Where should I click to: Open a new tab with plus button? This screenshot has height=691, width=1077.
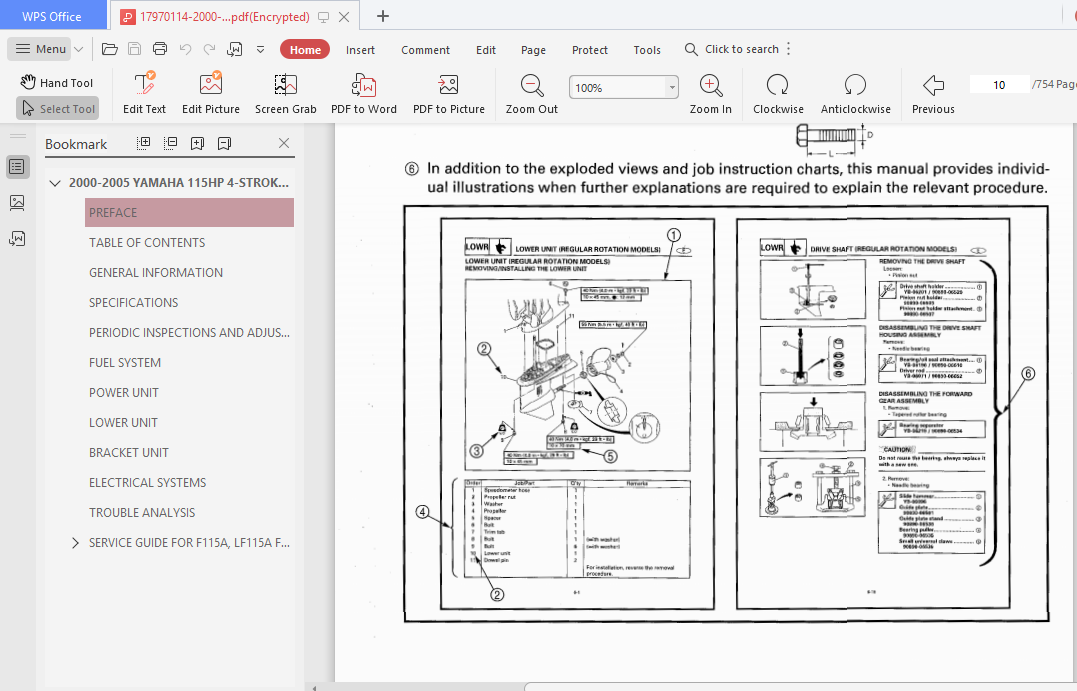coord(383,16)
